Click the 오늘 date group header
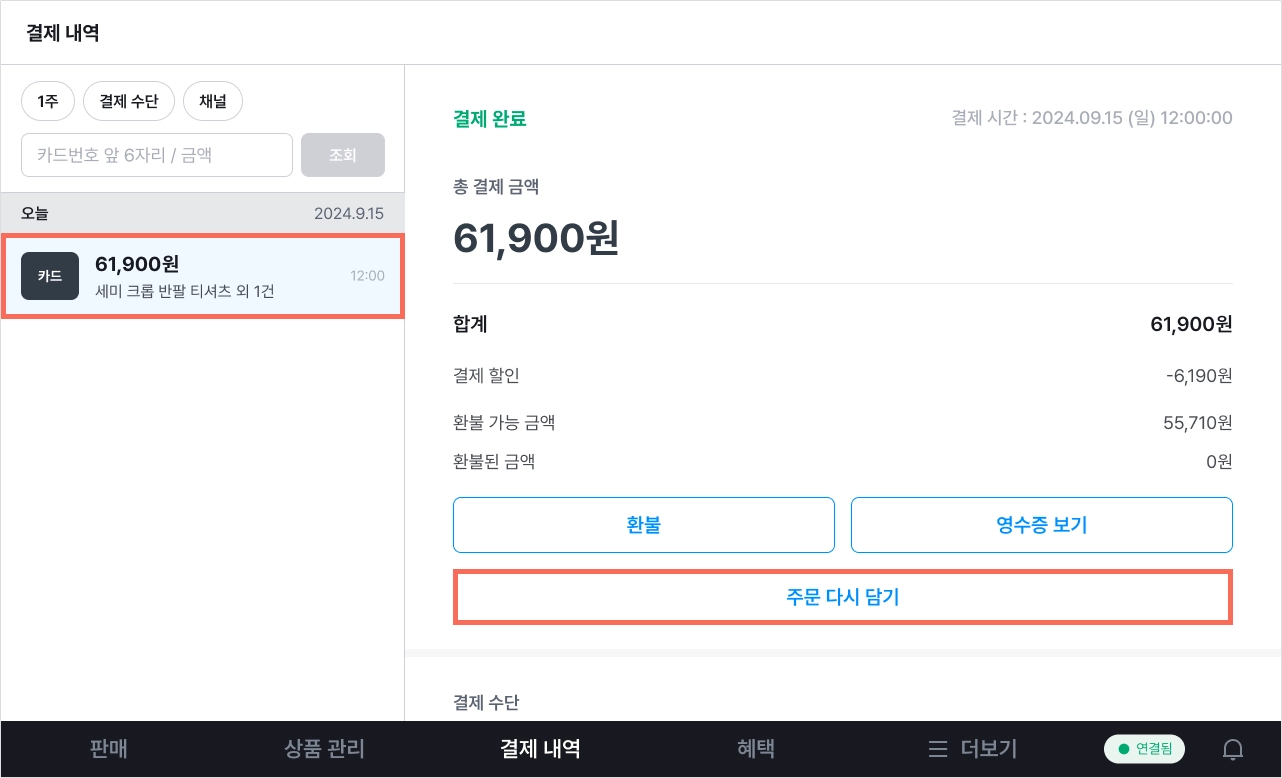1282x778 pixels. 35,213
